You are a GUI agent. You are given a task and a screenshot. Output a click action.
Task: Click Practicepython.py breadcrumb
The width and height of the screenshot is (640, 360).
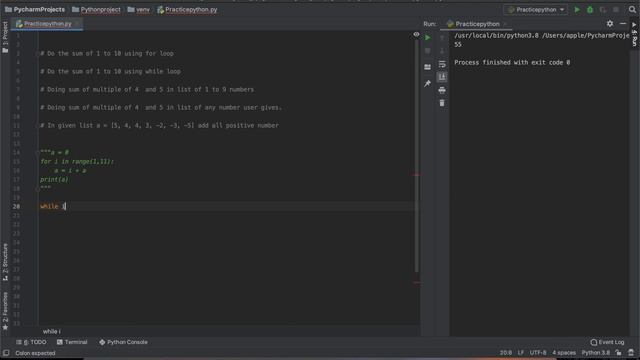click(187, 9)
